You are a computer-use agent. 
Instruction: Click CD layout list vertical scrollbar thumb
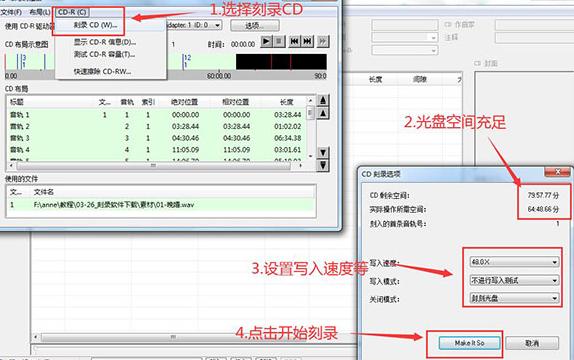tap(310, 112)
